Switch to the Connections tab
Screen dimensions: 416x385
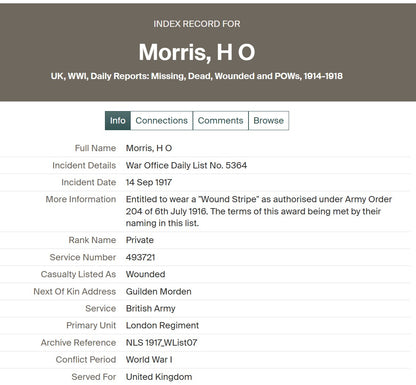162,121
